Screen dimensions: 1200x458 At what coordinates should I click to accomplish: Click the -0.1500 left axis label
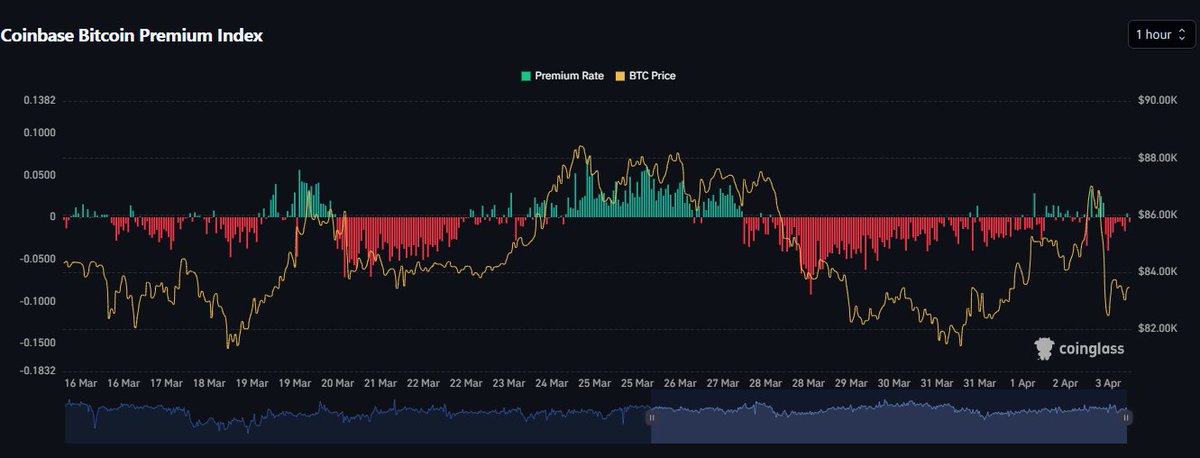pyautogui.click(x=38, y=342)
